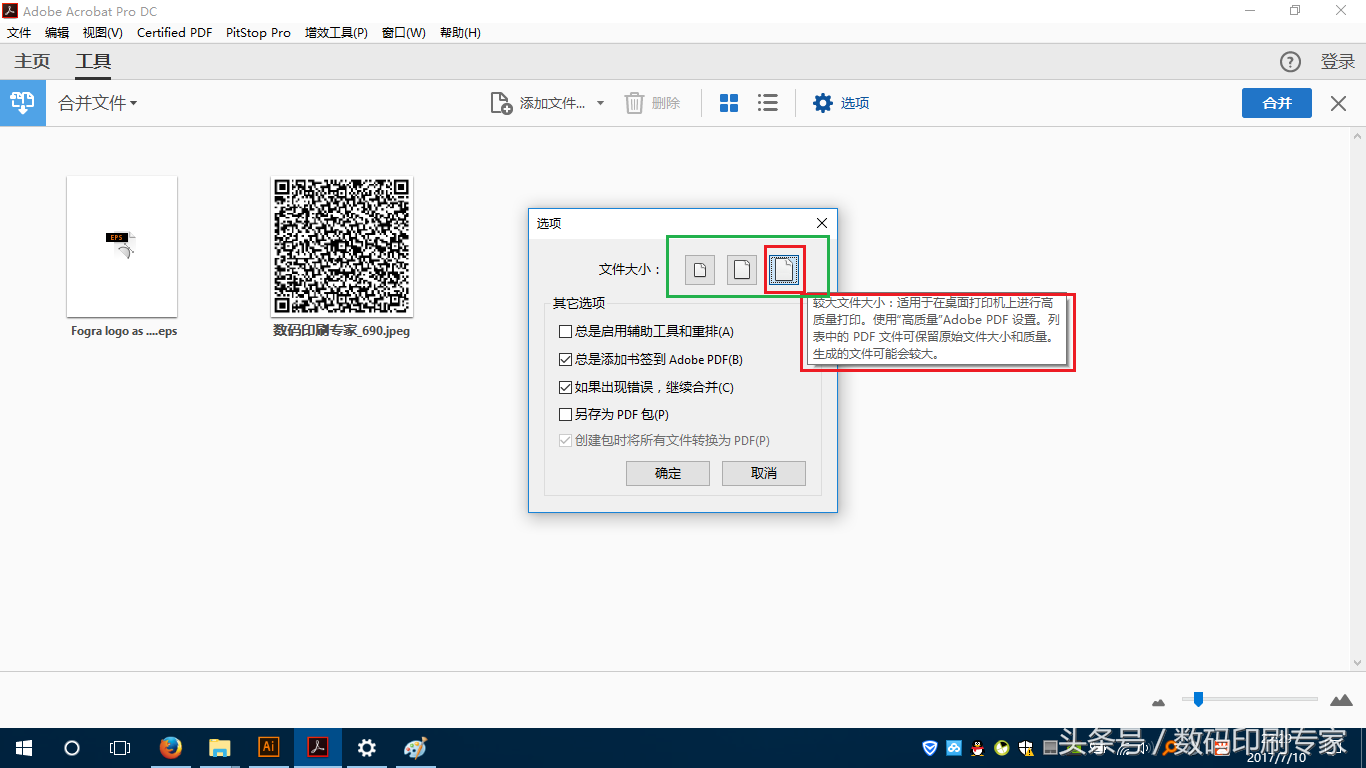
Task: Open the help question mark icon
Action: coord(1290,62)
